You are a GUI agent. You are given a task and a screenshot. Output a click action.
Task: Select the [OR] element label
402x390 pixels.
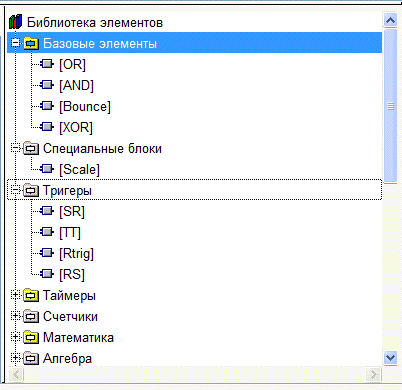[x=72, y=64]
